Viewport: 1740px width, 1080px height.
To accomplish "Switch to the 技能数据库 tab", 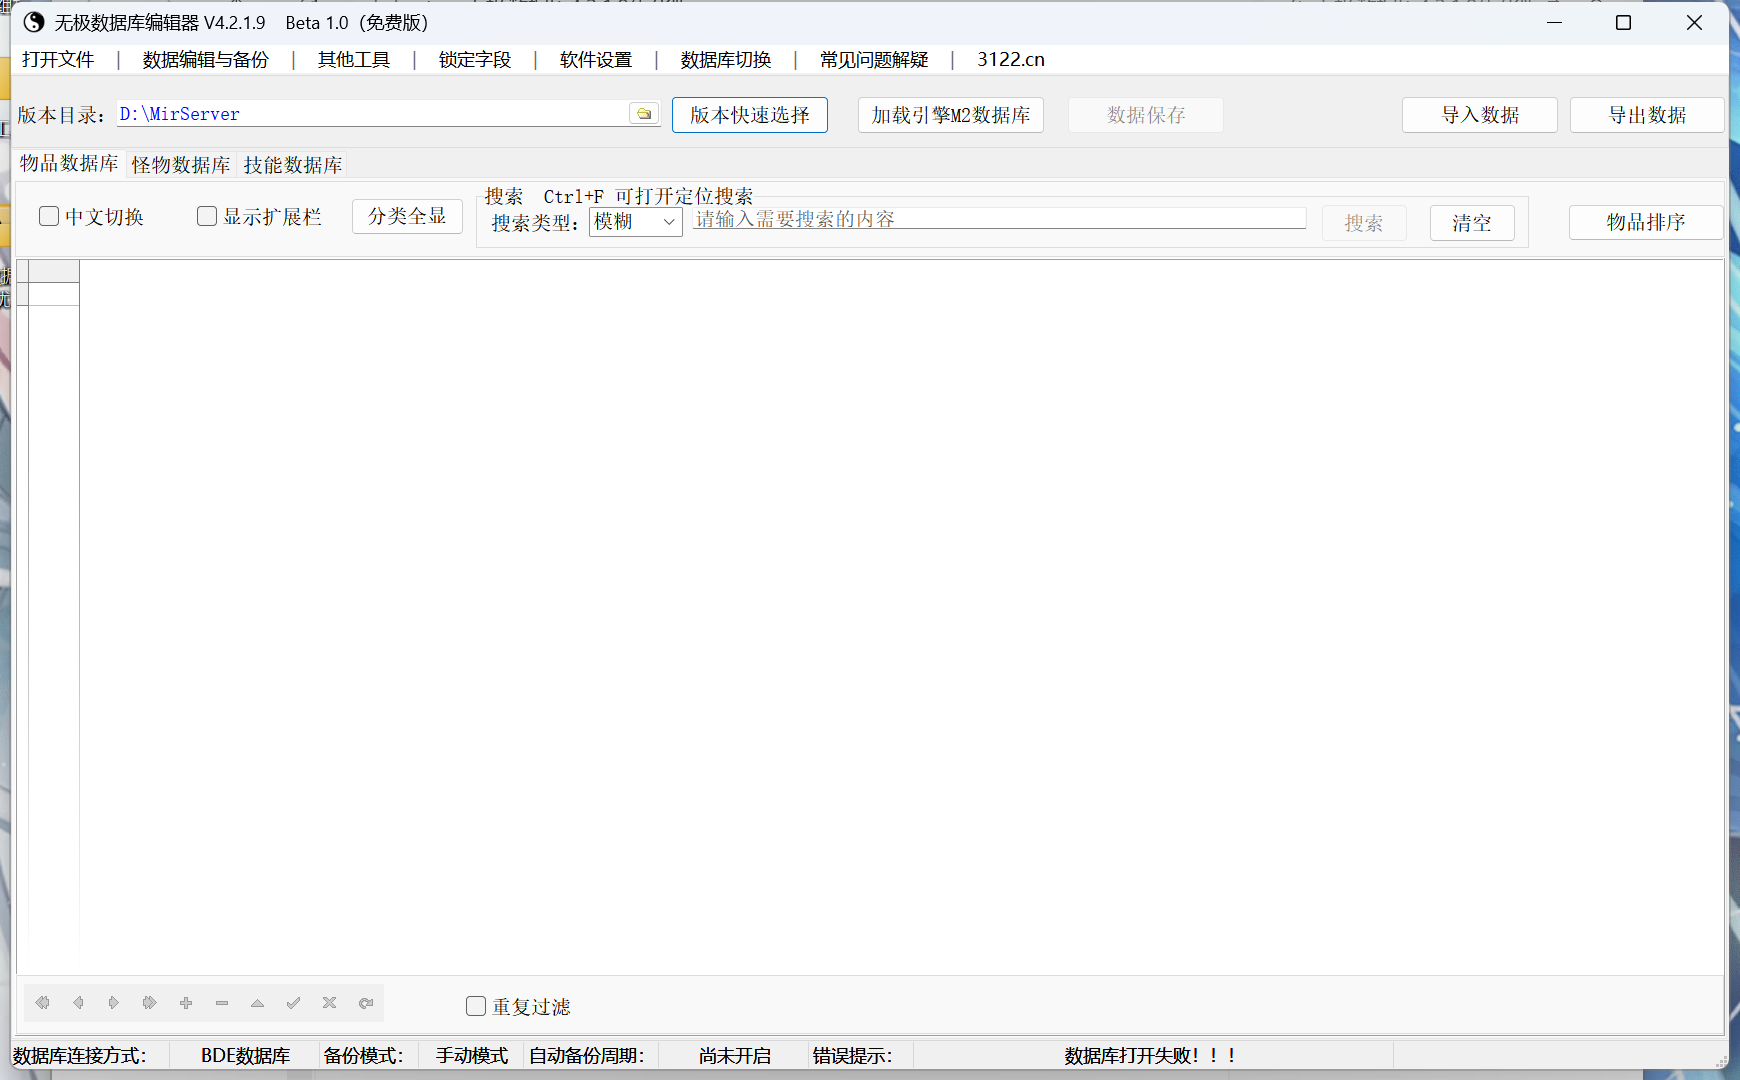I will [292, 164].
